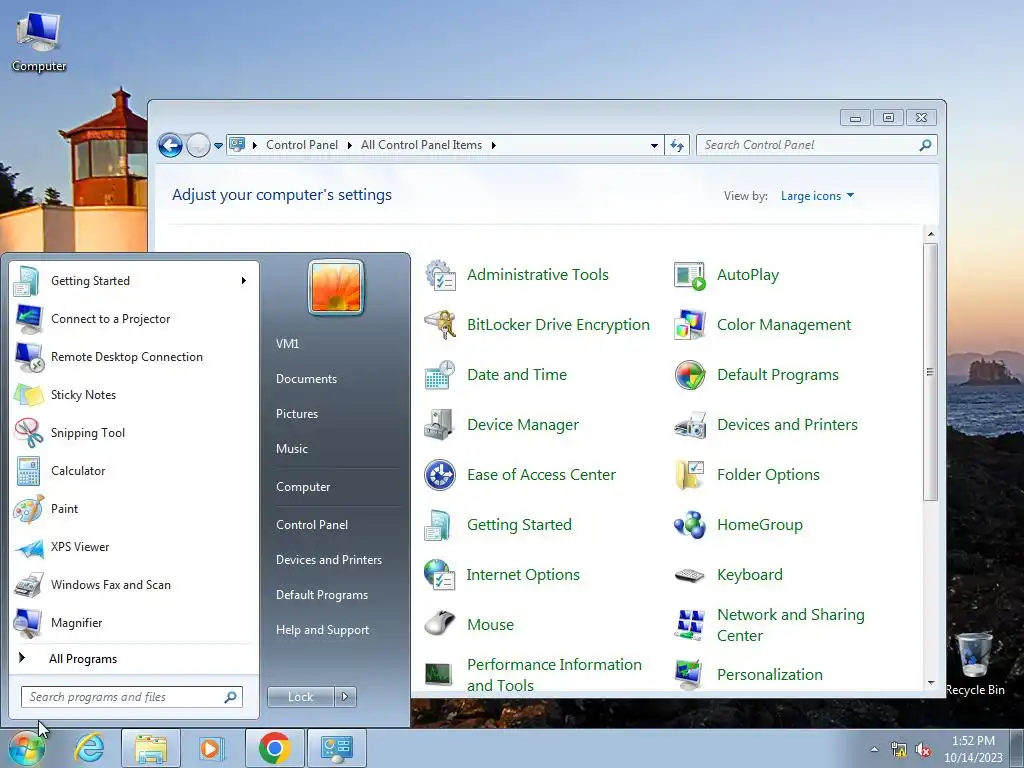The height and width of the screenshot is (768, 1024).
Task: Select Default Programs in Start menu
Action: tap(322, 595)
